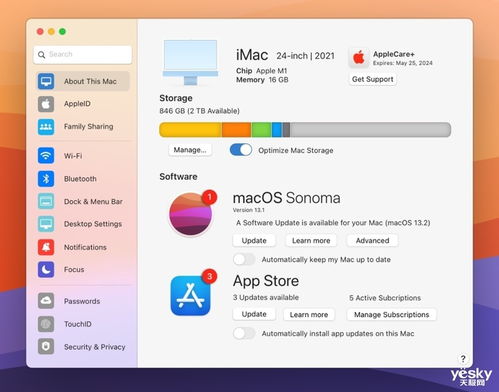Click the macOS Sonoma round icon
The height and width of the screenshot is (392, 499).
191,214
